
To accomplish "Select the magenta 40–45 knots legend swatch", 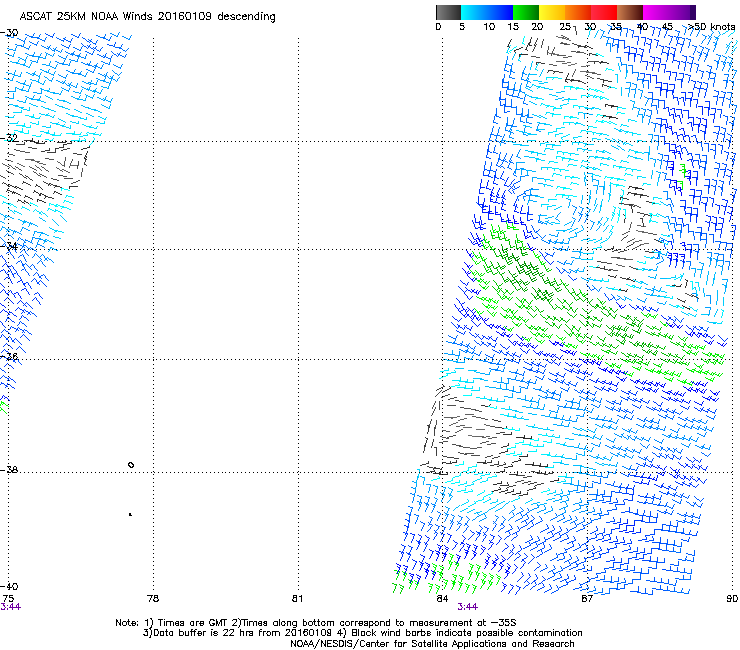I will [x=656, y=12].
